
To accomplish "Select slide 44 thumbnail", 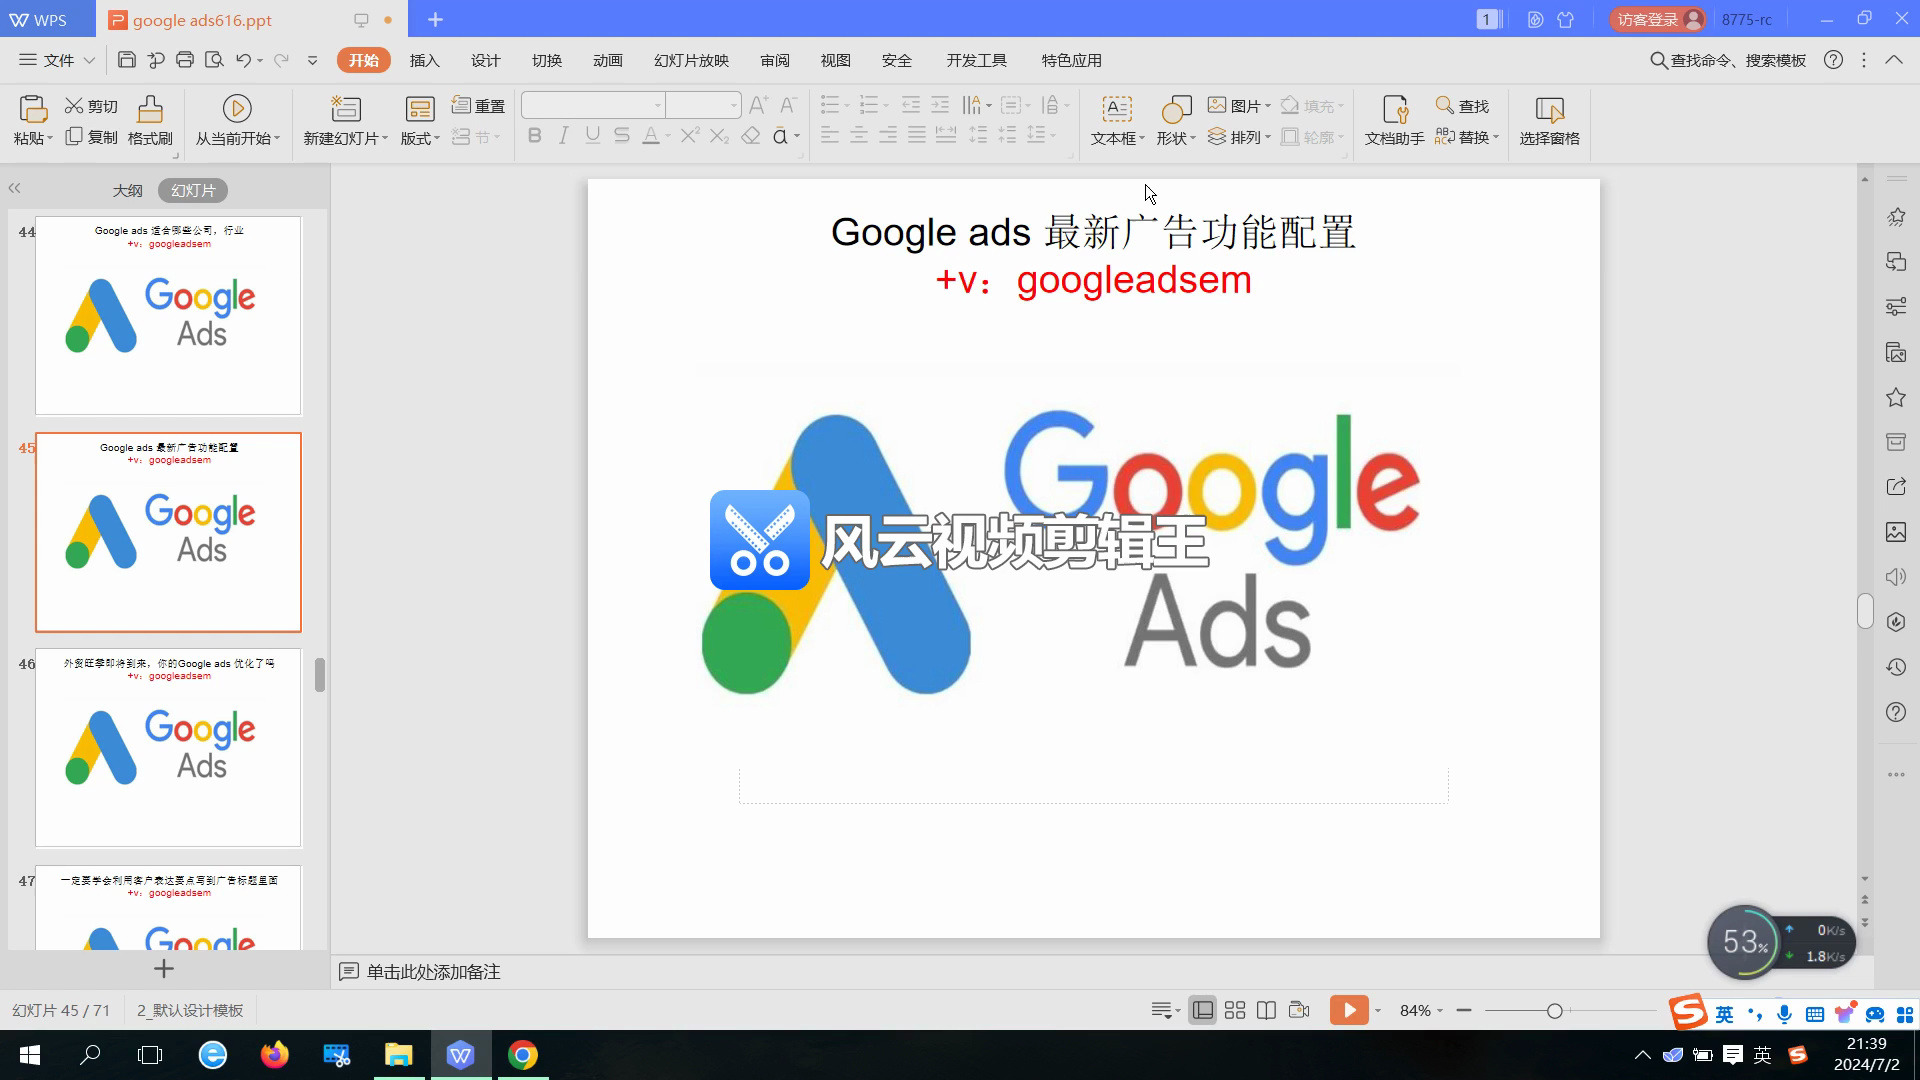I will (x=168, y=315).
